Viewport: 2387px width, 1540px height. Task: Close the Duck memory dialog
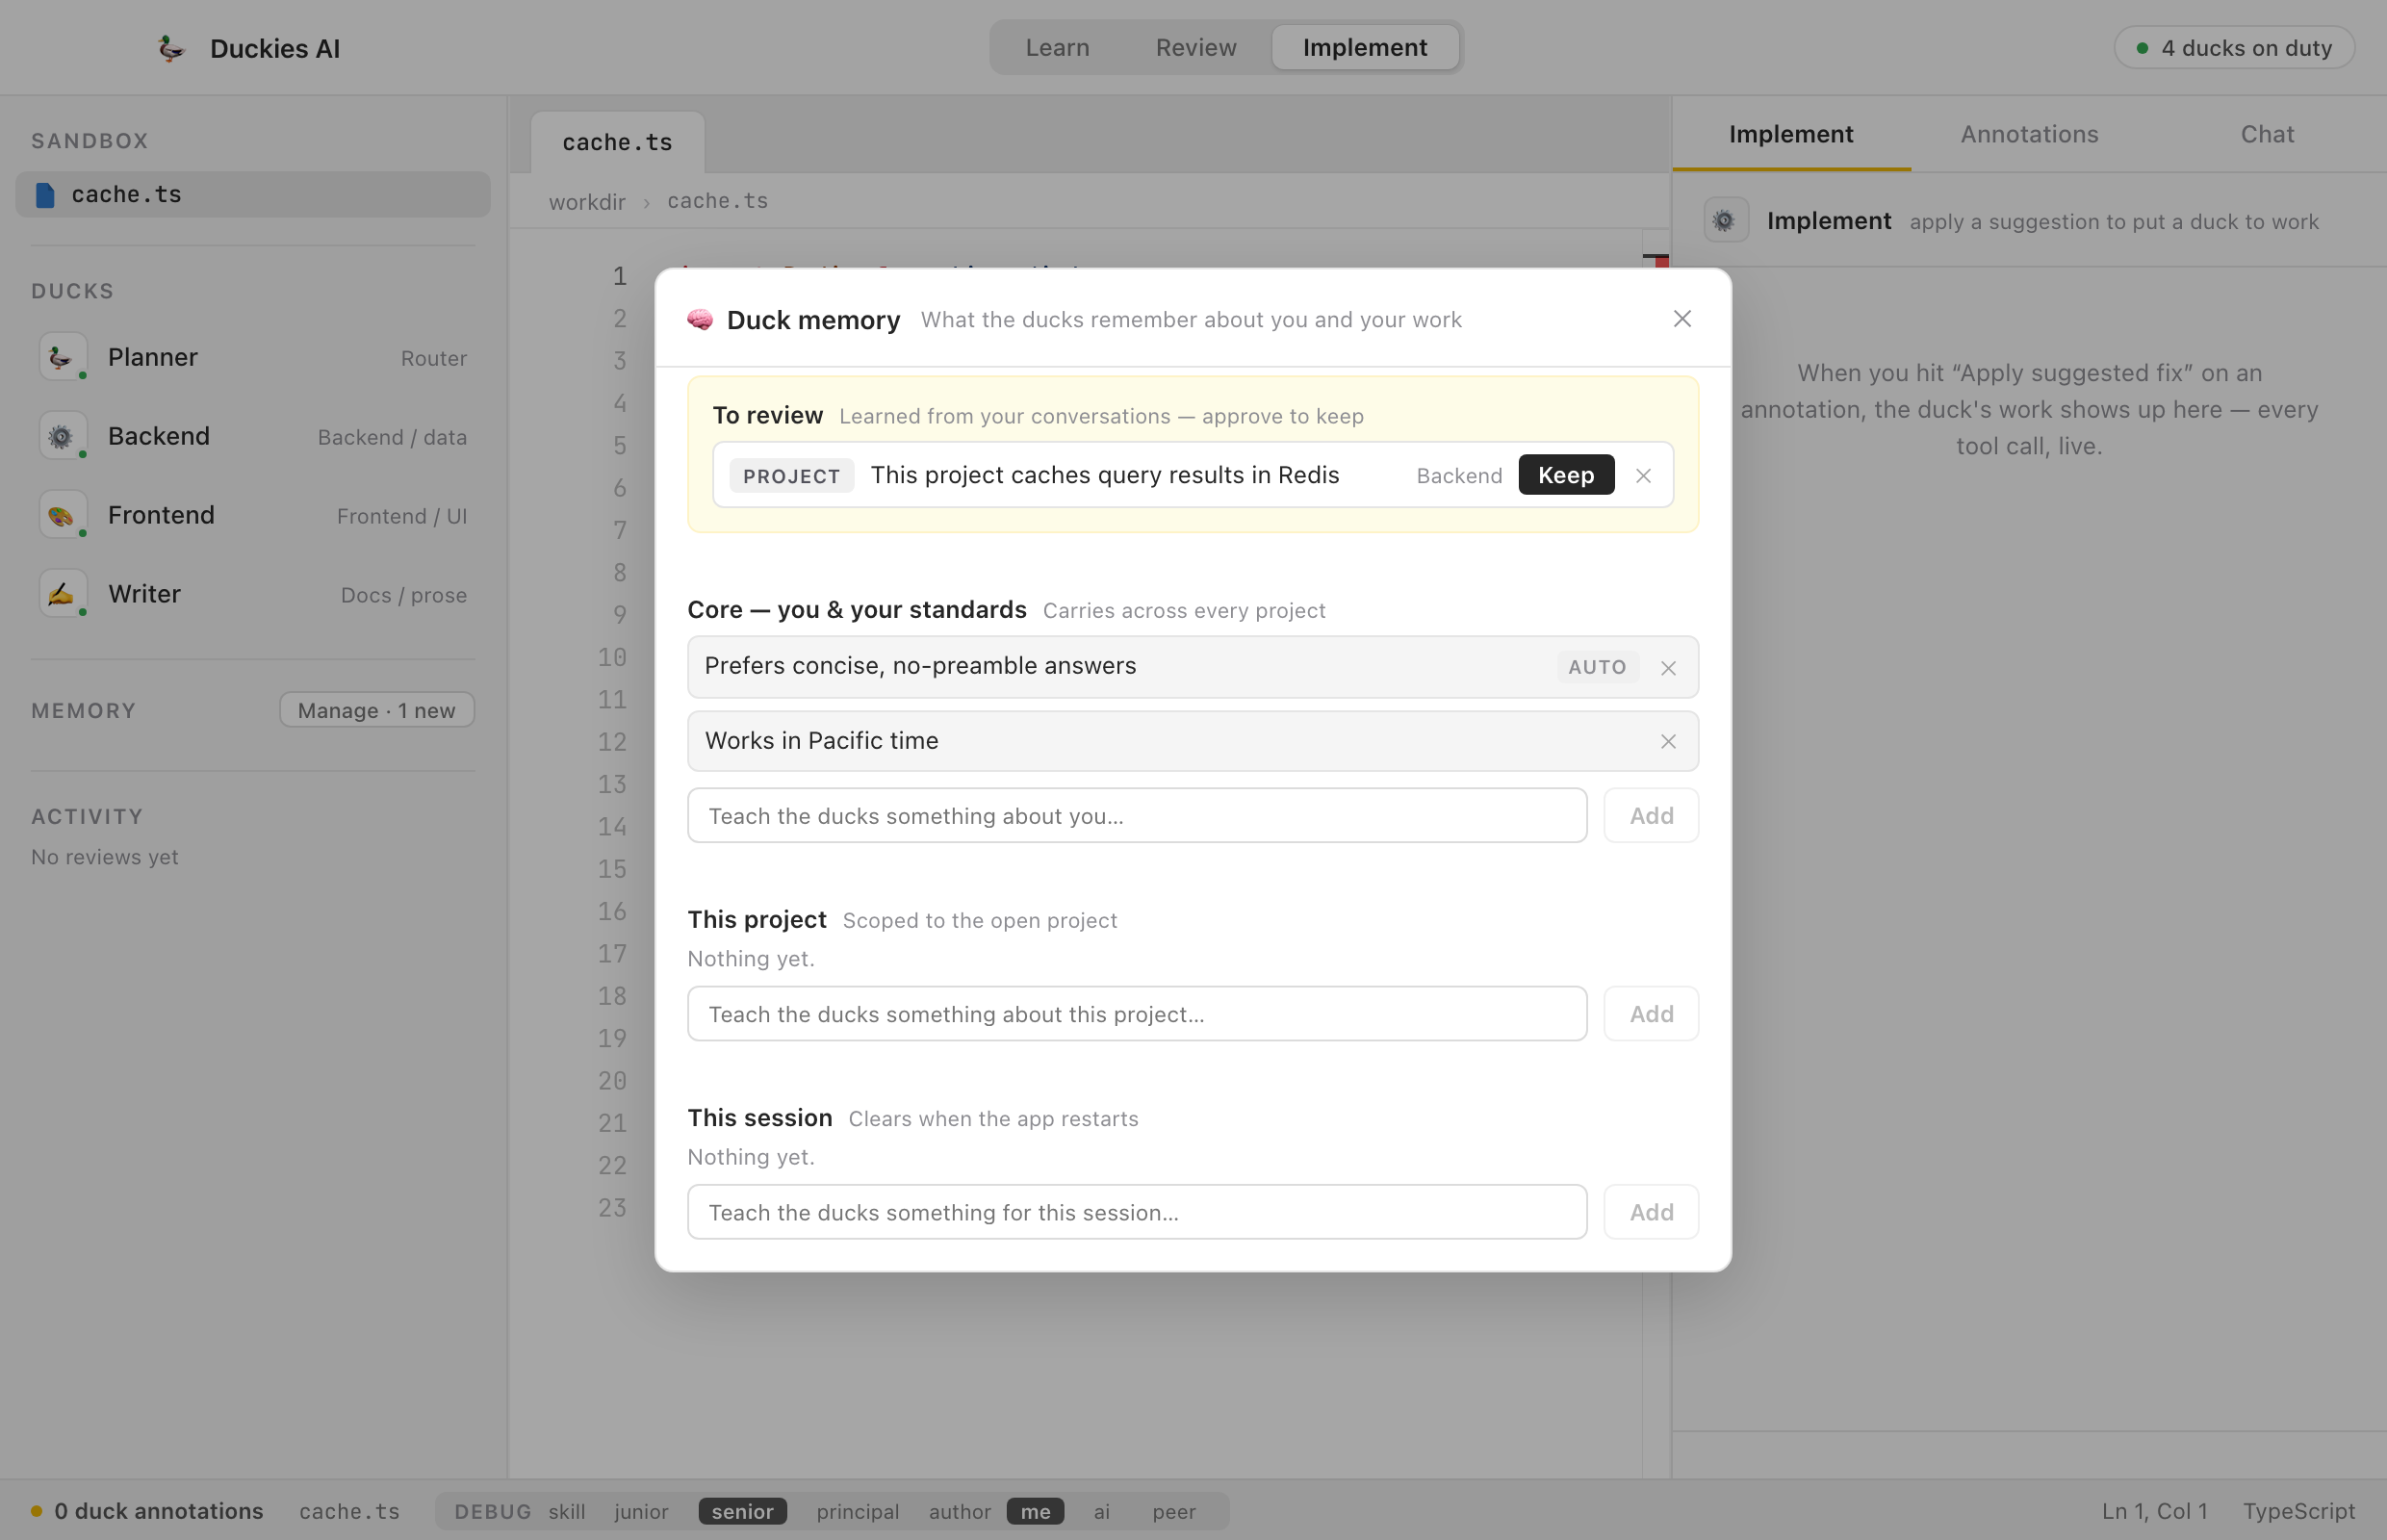point(1682,319)
